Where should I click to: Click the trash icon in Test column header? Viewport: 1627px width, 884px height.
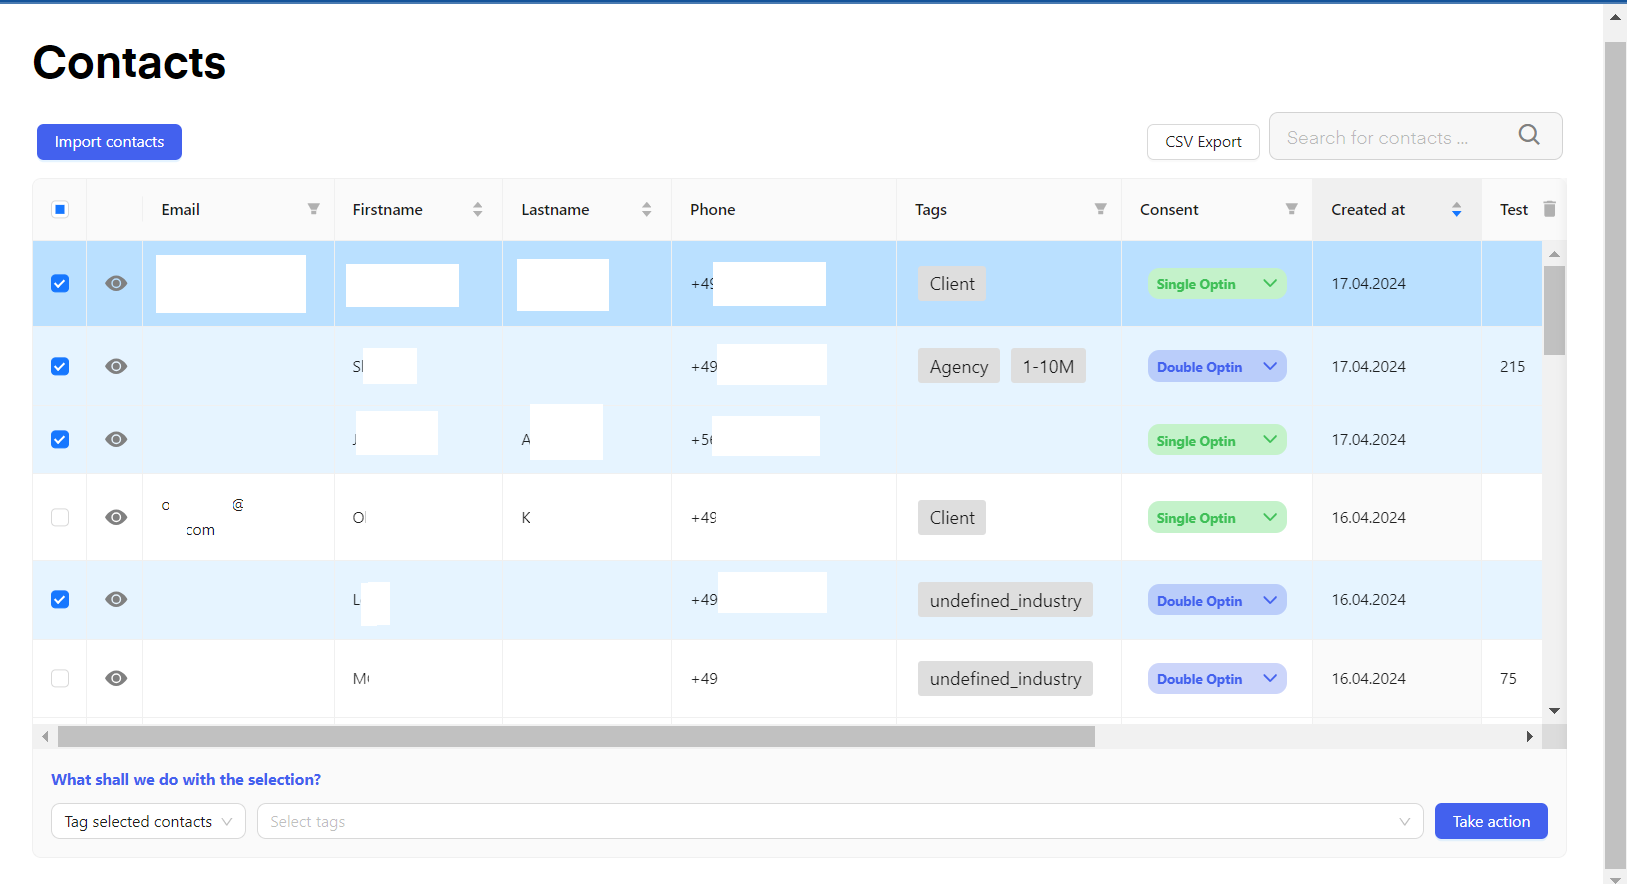[x=1549, y=209]
